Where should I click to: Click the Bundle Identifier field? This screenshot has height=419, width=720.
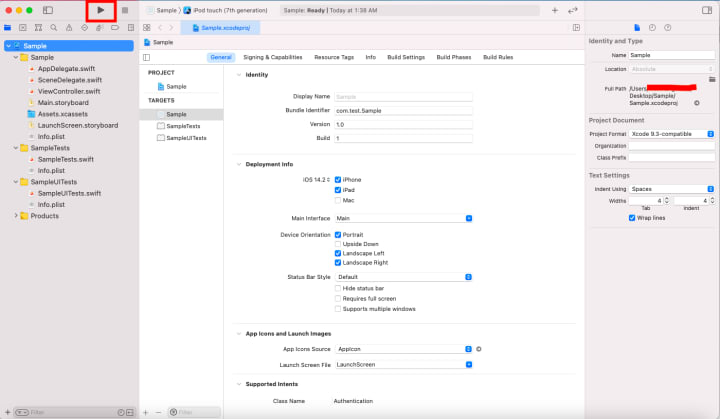403,111
